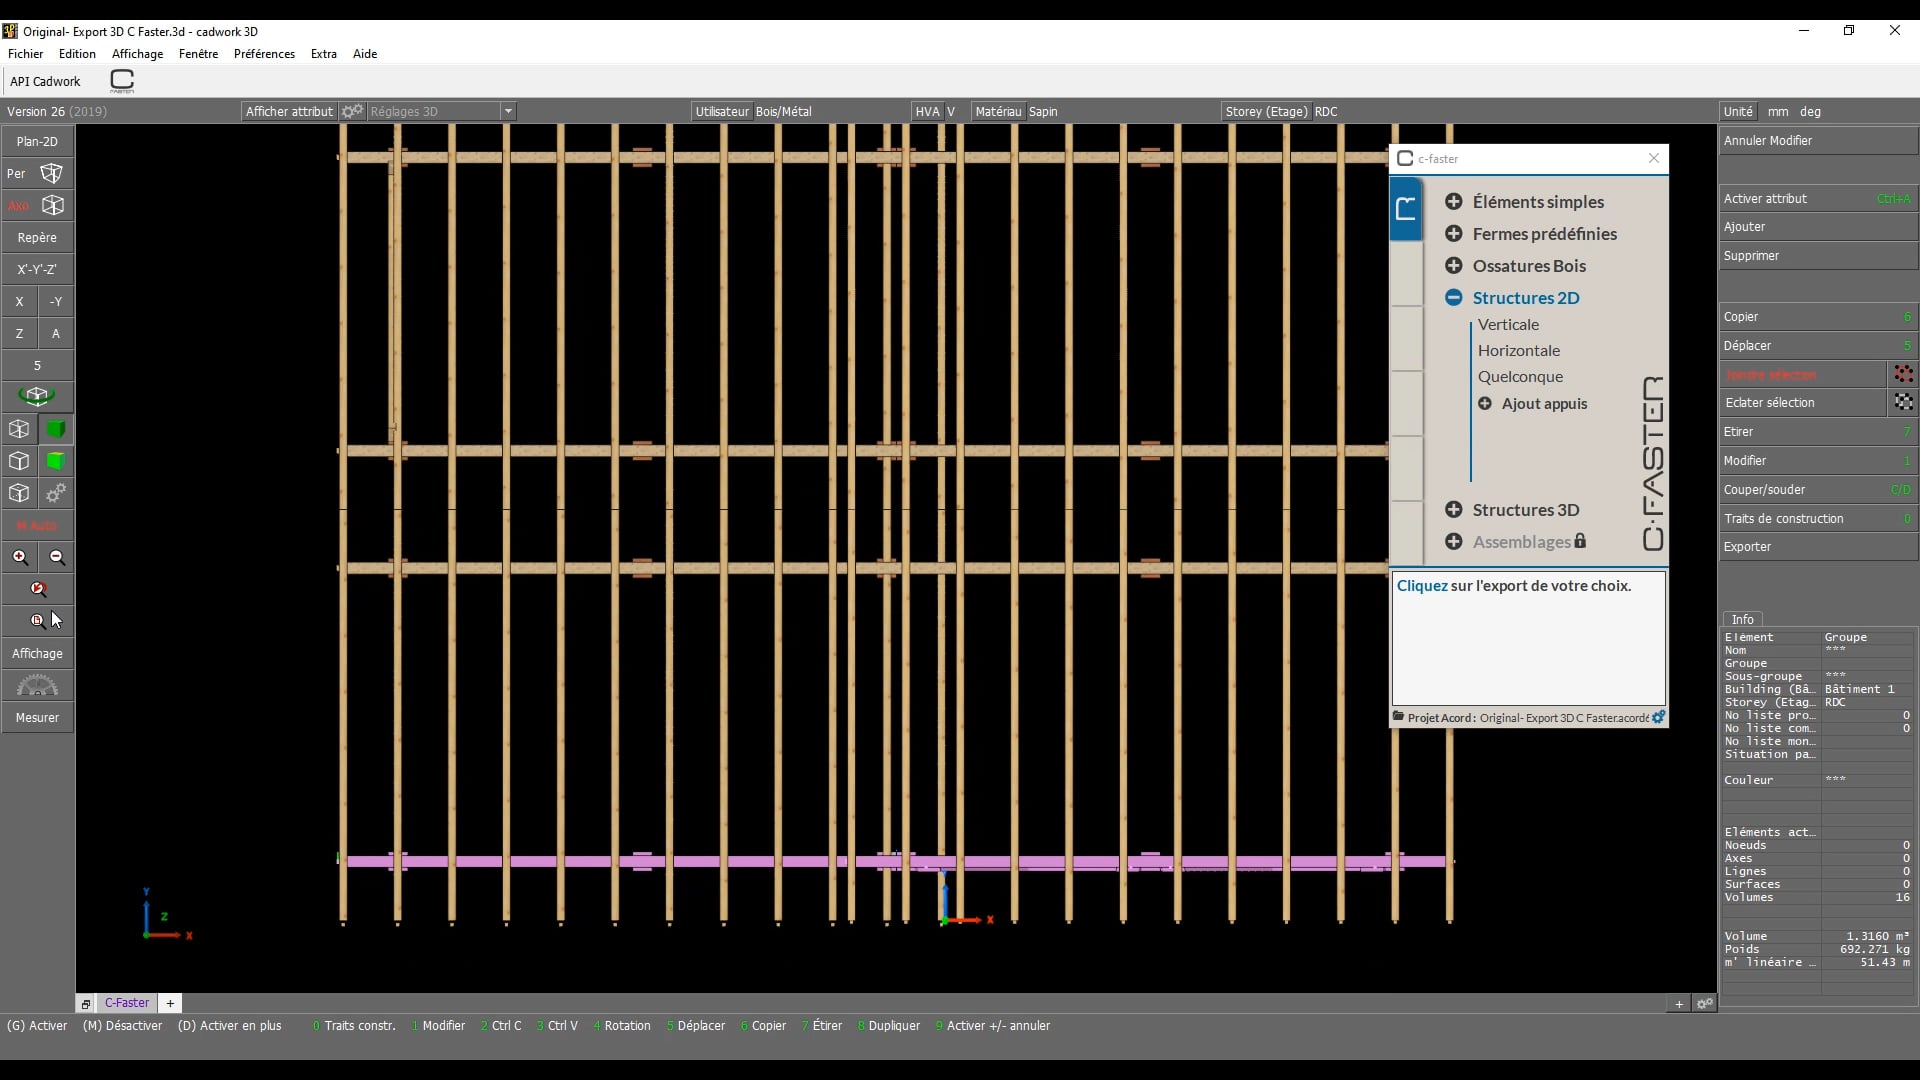Open the Préférences menu
Screen dimensions: 1920x1080
[264, 54]
